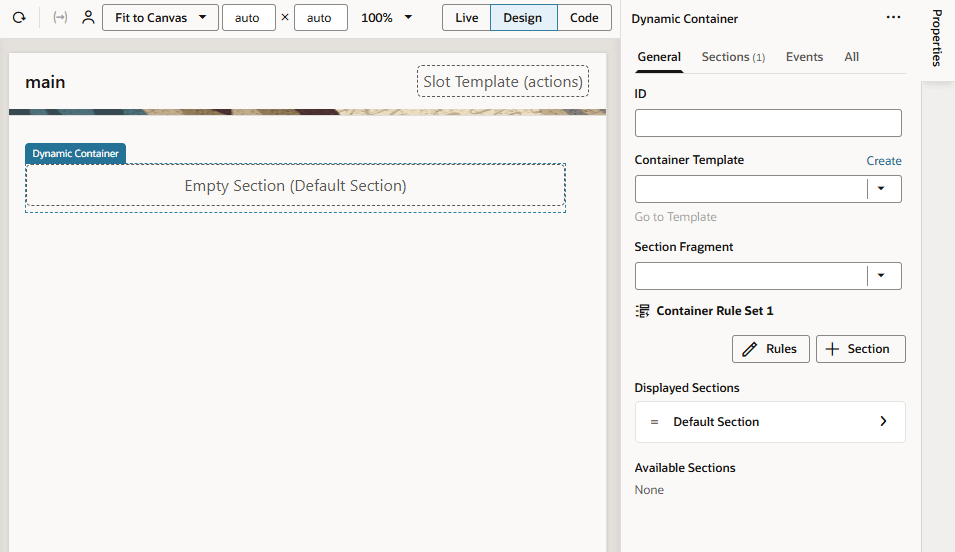Click the Create template link
Viewport: 955px width, 552px height.
point(884,161)
